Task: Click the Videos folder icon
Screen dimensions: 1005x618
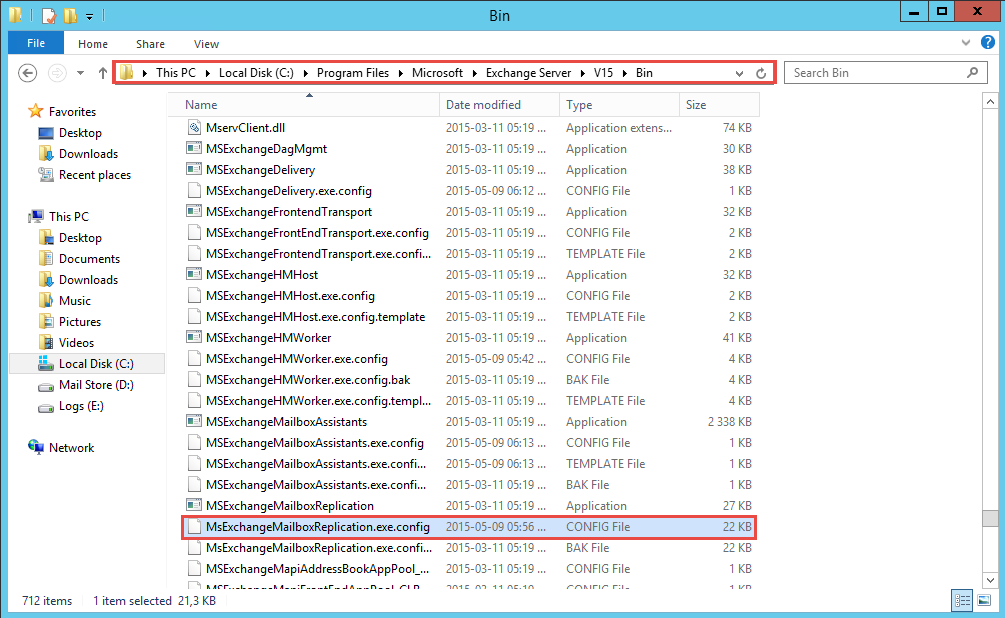Action: tap(46, 343)
